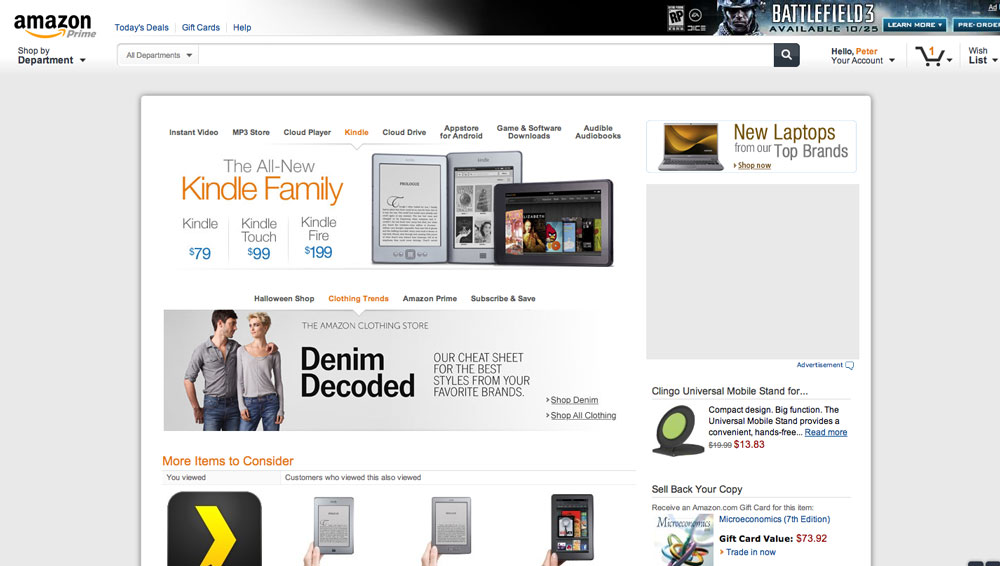
Task: Select Game & Software Downloads tab
Action: [529, 132]
